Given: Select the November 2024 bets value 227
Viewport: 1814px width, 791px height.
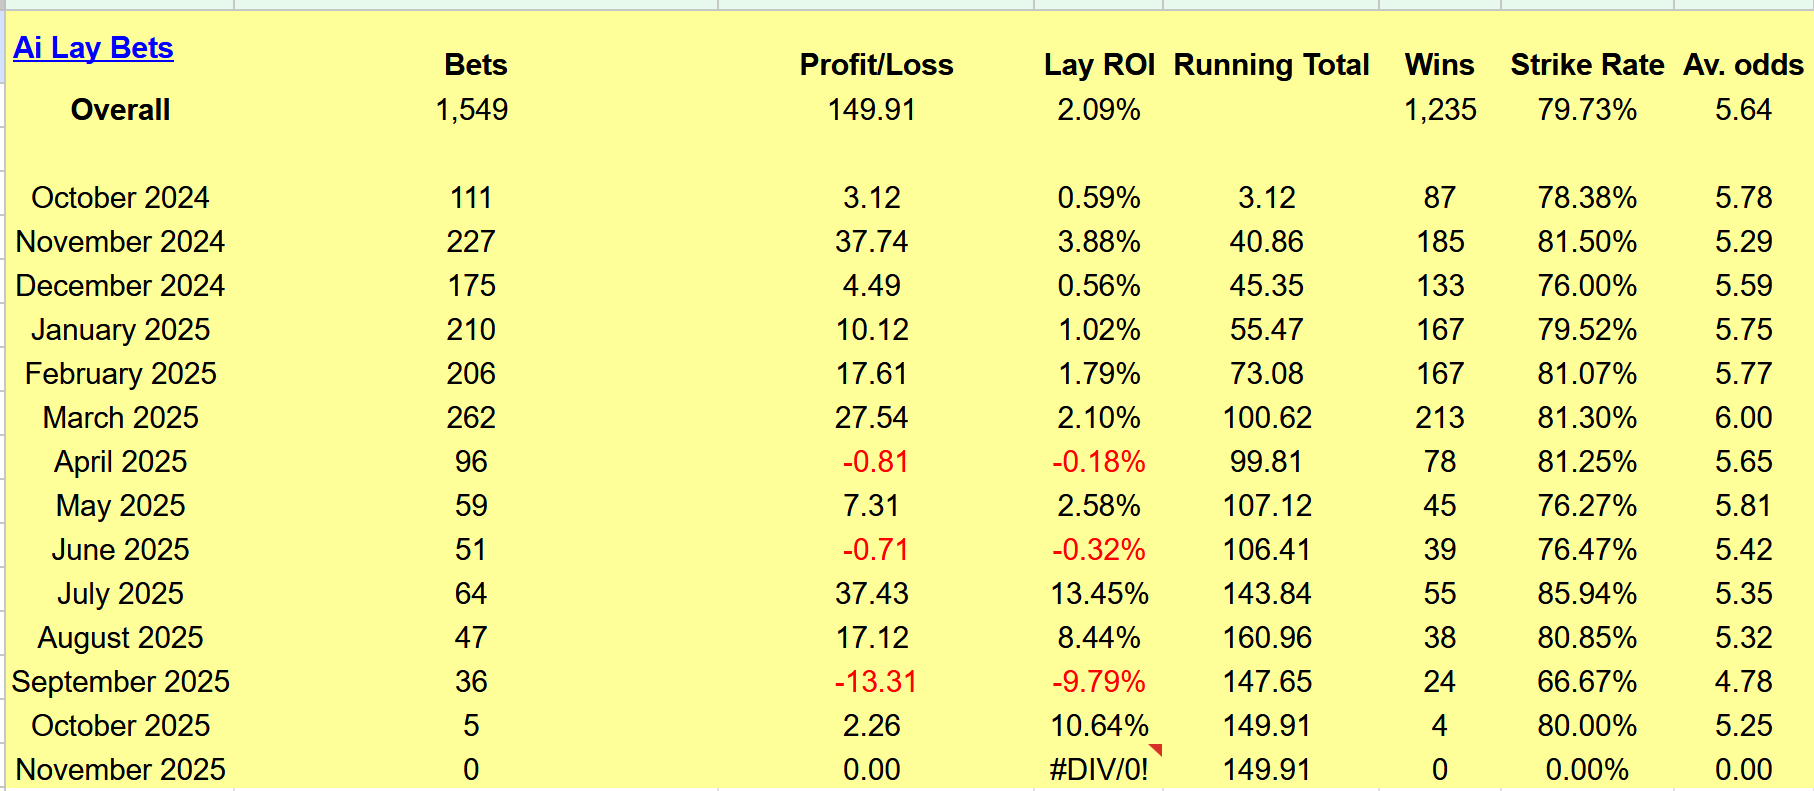Looking at the screenshot, I should (x=471, y=242).
